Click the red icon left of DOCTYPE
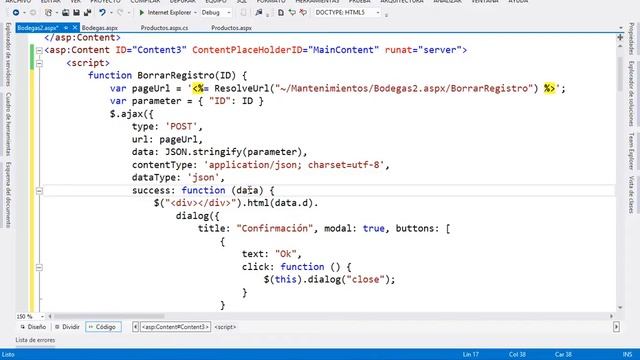This screenshot has height=360, width=640. point(303,13)
